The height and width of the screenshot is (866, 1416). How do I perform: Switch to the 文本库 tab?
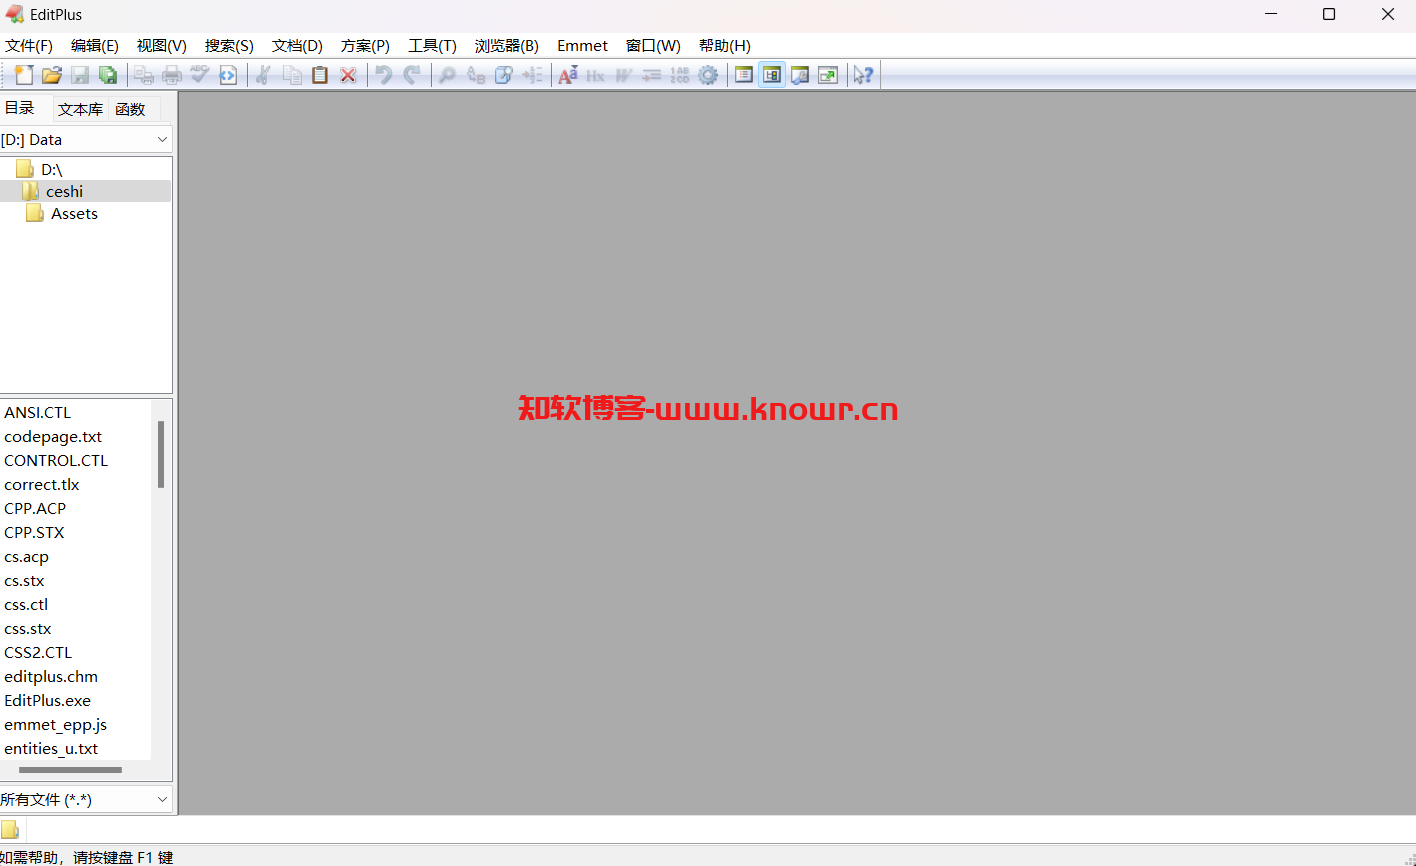80,109
